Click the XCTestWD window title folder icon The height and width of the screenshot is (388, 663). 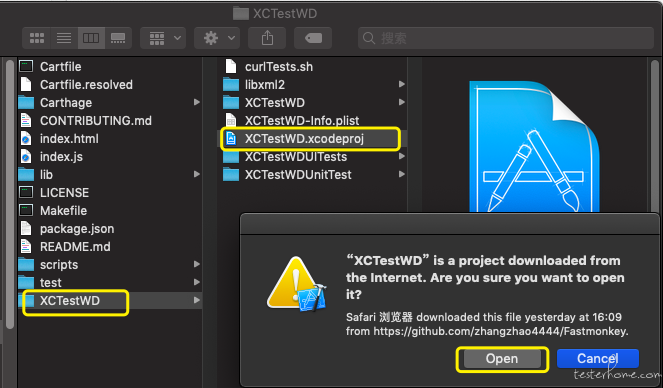coord(241,14)
